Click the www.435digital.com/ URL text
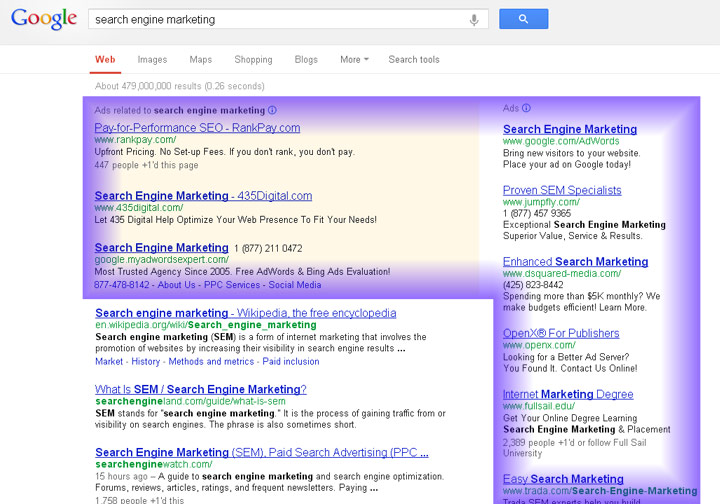 [139, 207]
